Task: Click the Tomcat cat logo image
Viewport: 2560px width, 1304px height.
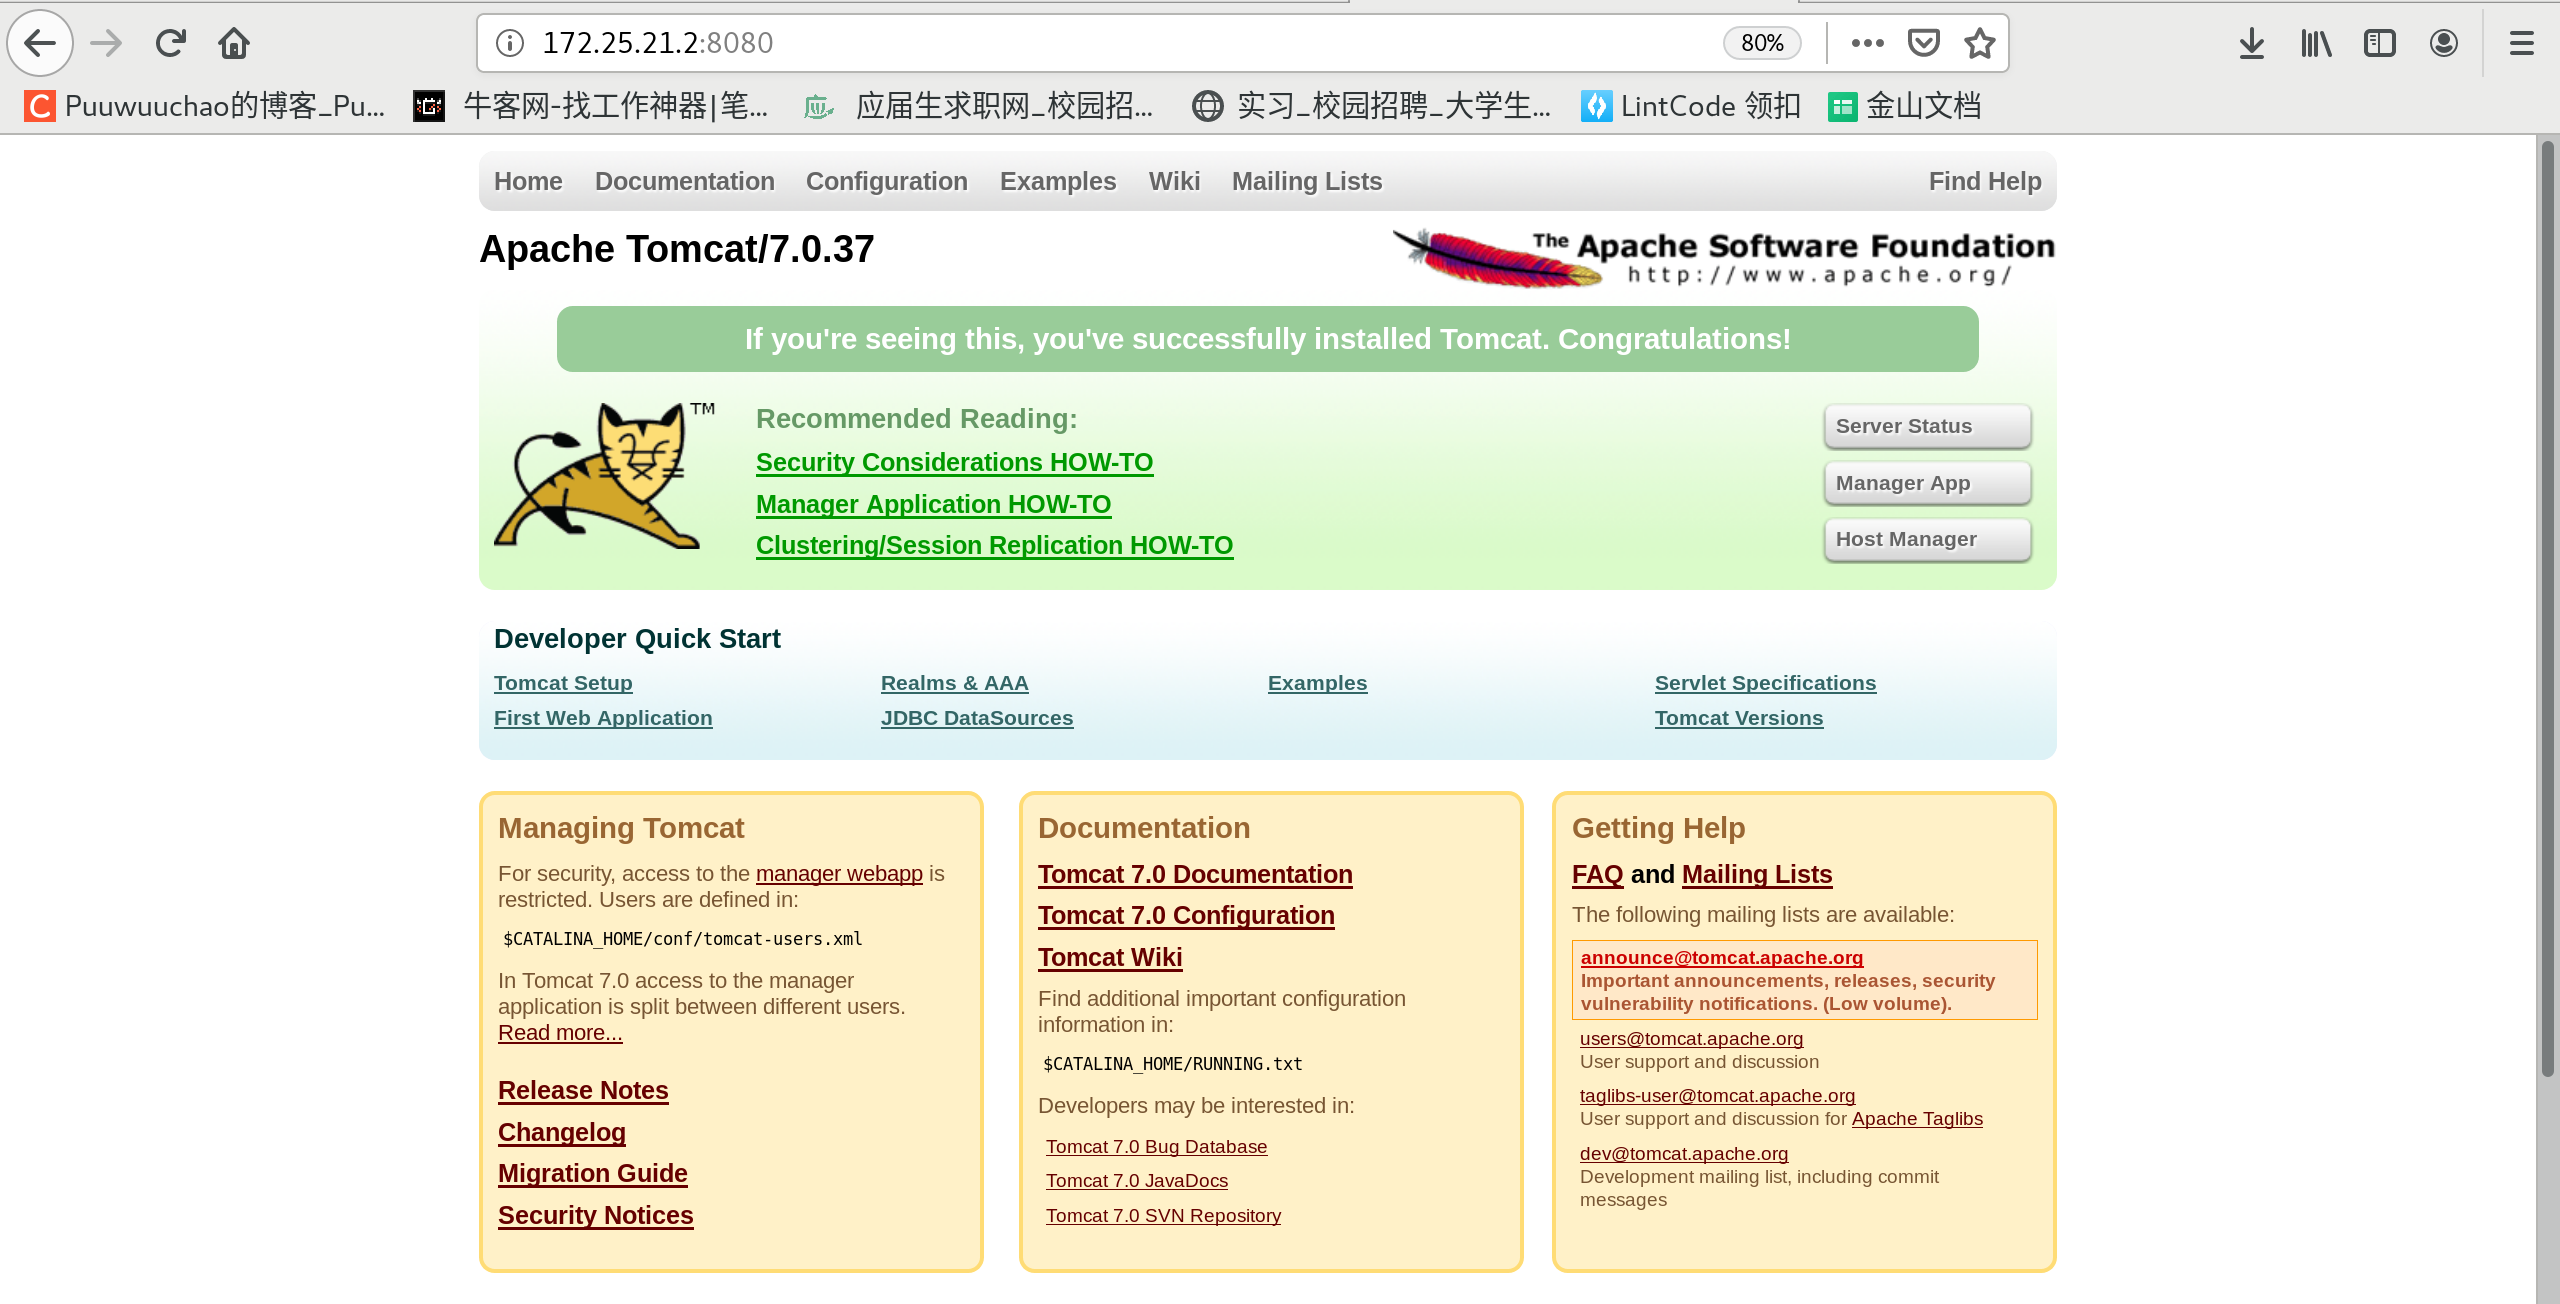Action: (604, 475)
